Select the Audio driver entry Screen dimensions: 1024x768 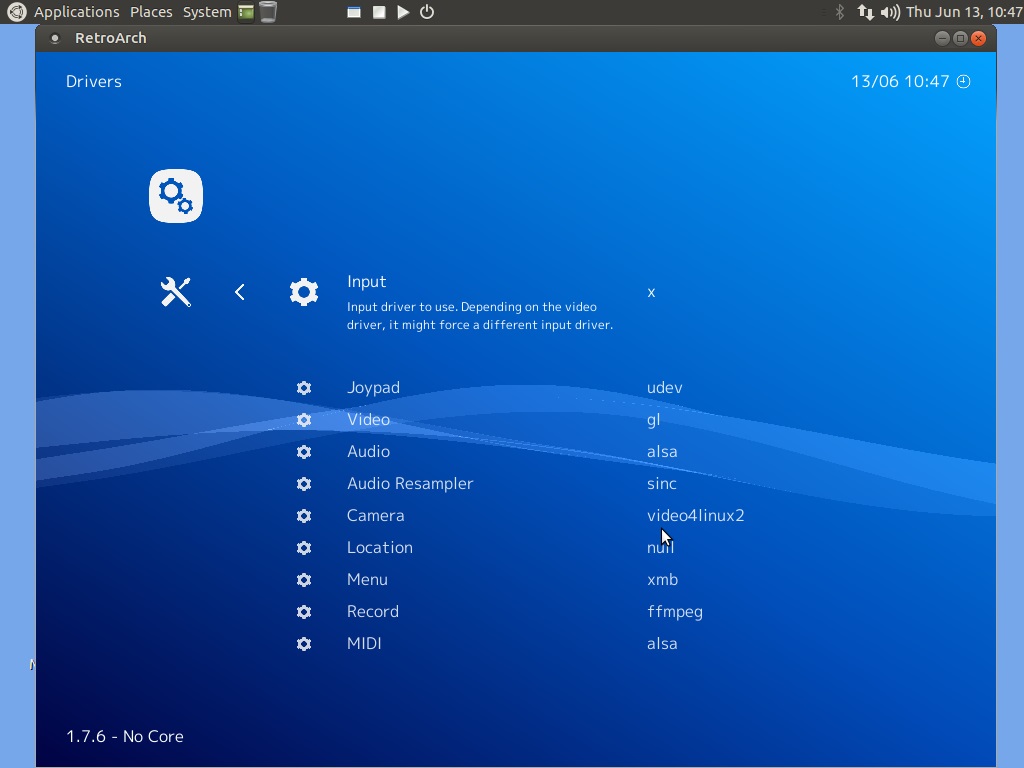[x=368, y=452]
